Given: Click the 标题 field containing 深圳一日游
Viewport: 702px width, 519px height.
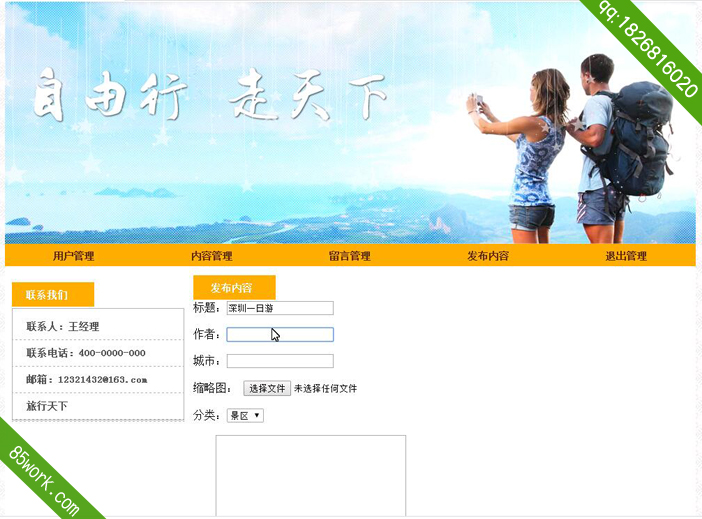Looking at the screenshot, I should 280,308.
